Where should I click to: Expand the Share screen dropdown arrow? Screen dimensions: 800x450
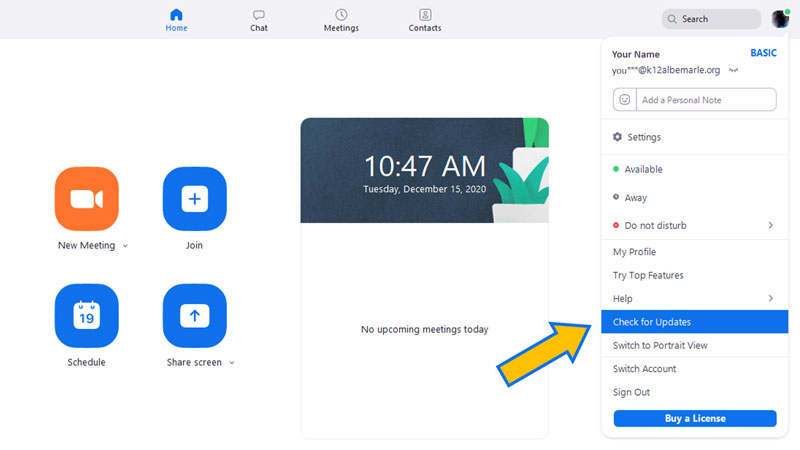[x=232, y=363]
